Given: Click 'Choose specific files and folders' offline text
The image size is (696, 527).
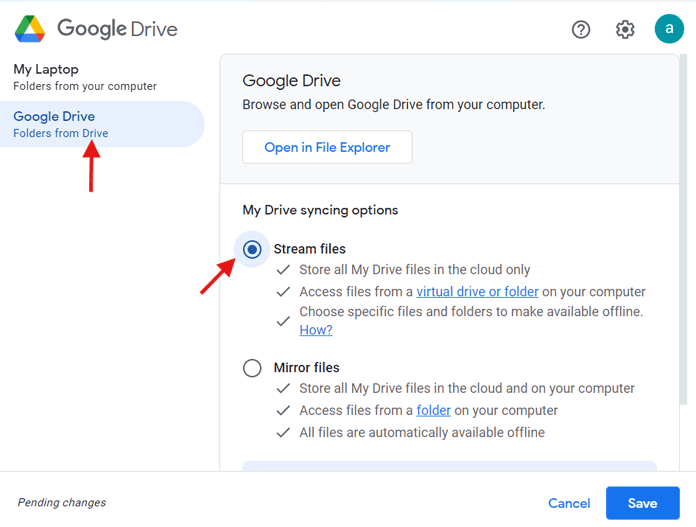Looking at the screenshot, I should tap(471, 312).
